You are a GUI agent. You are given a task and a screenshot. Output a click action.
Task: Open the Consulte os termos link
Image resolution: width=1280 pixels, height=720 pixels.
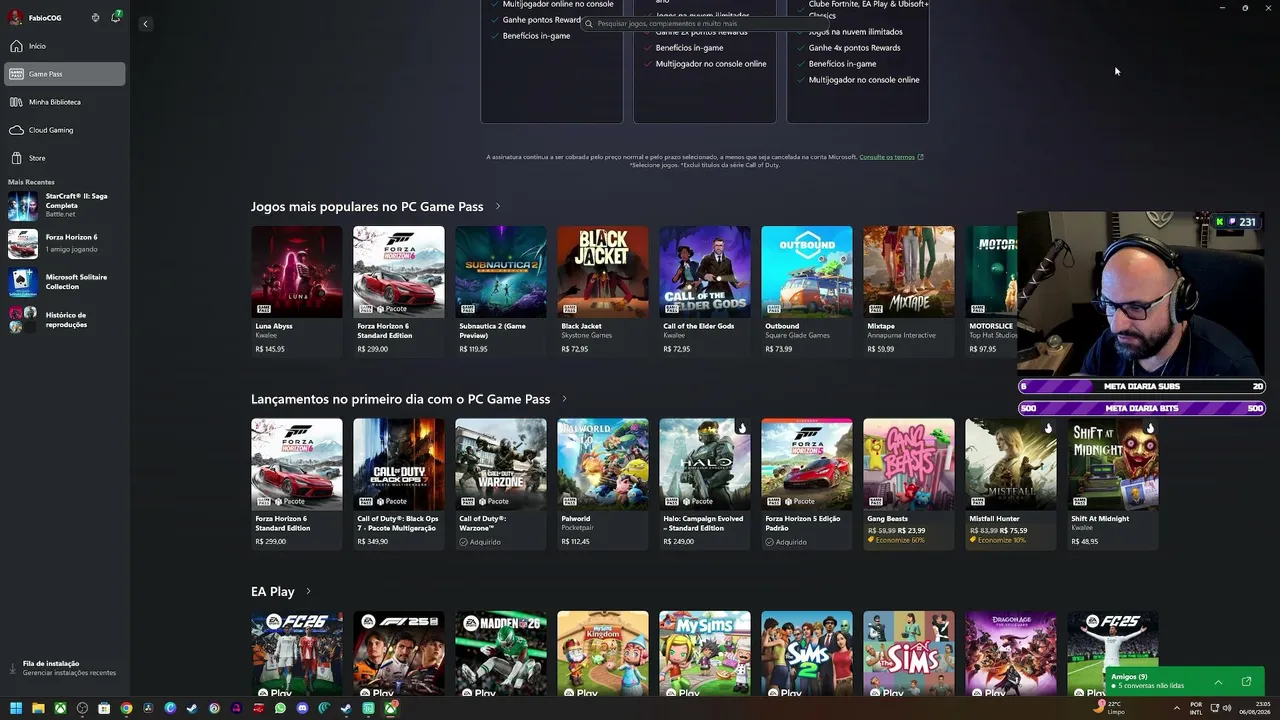(x=891, y=157)
